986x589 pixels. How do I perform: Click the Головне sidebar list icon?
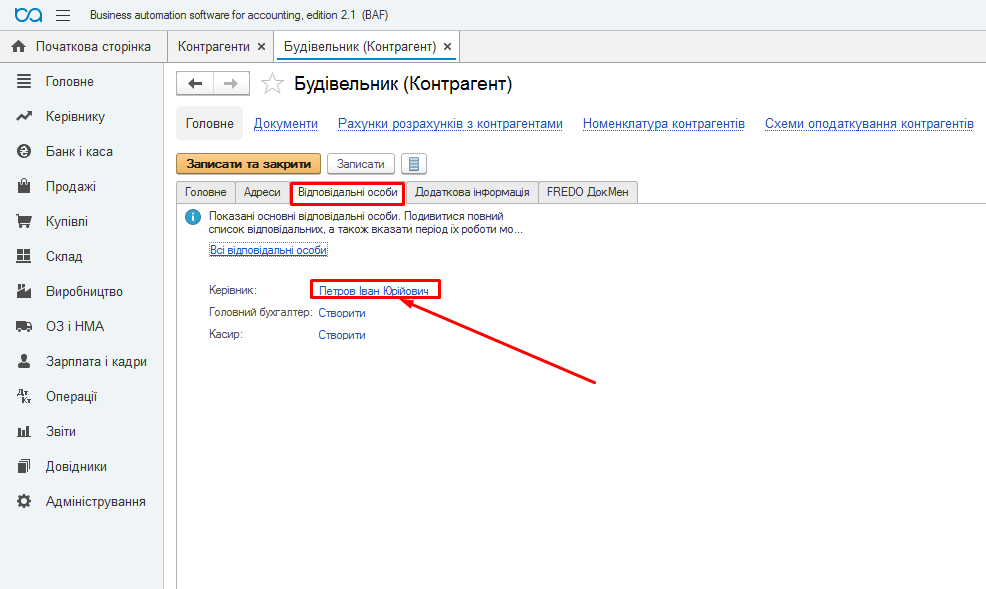[24, 81]
